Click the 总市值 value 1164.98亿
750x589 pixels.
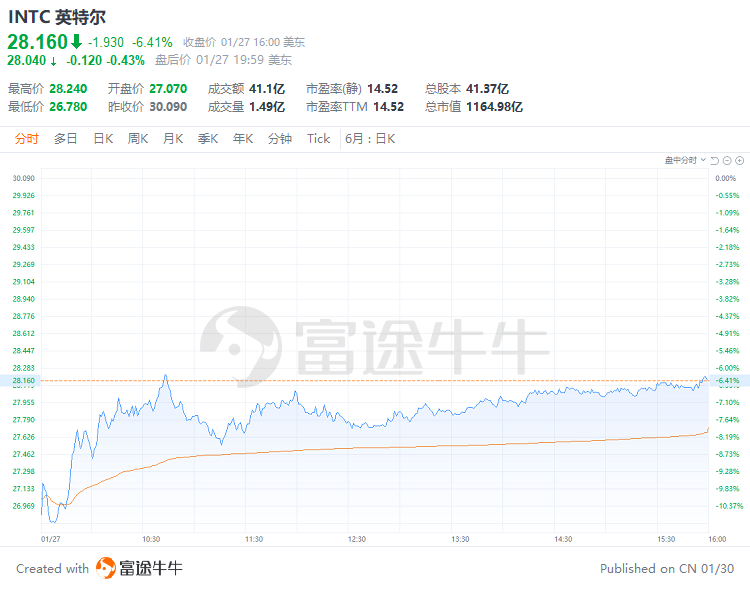(x=495, y=107)
